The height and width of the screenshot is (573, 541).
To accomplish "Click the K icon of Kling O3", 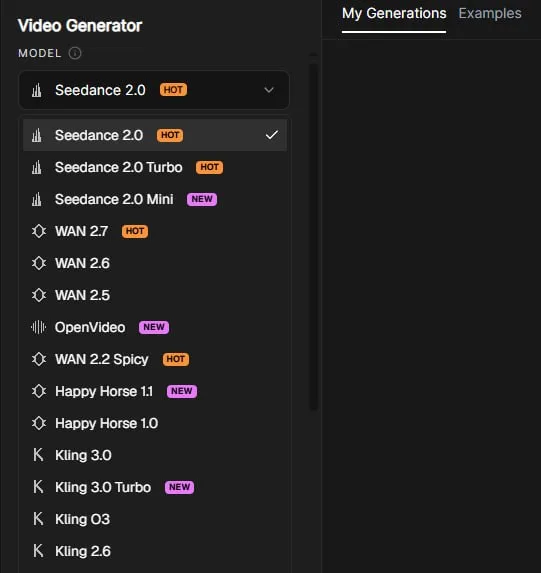I will [x=38, y=519].
